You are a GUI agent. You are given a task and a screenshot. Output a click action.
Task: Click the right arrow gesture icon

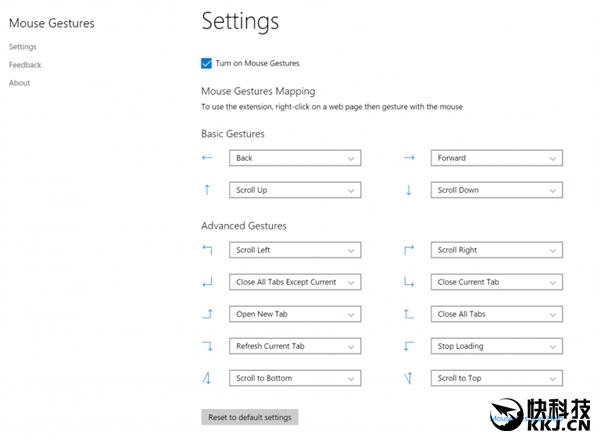(409, 158)
